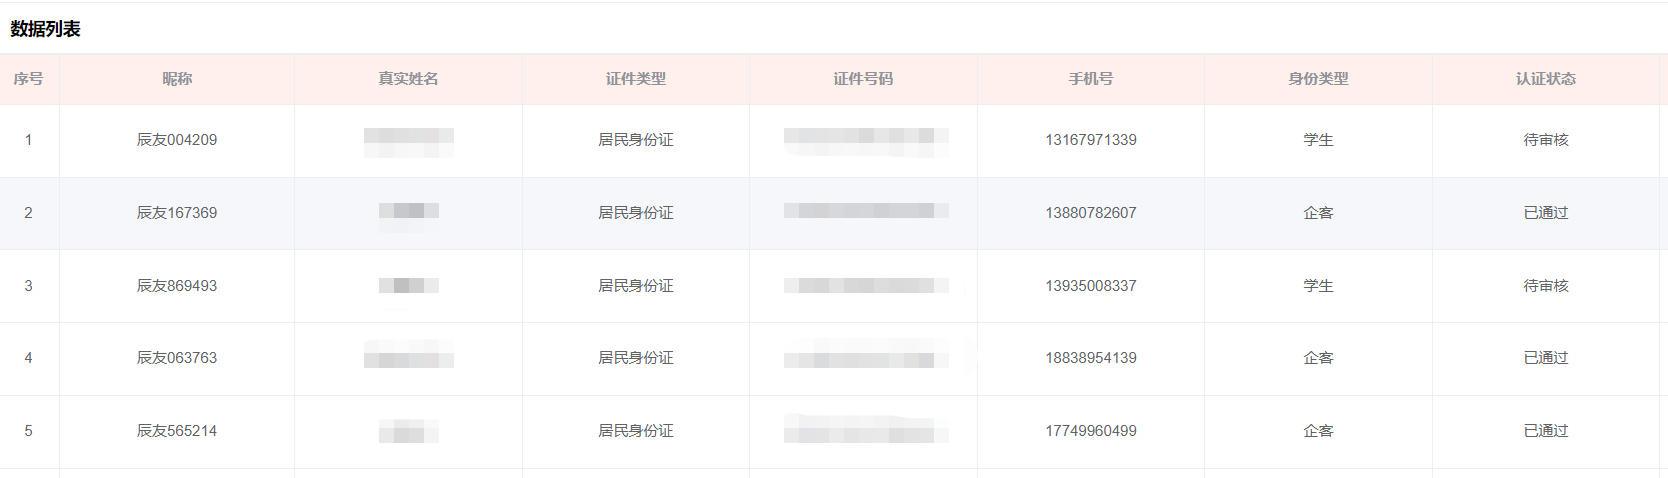Click the 证件类型 column header
The width and height of the screenshot is (1668, 478).
636,79
